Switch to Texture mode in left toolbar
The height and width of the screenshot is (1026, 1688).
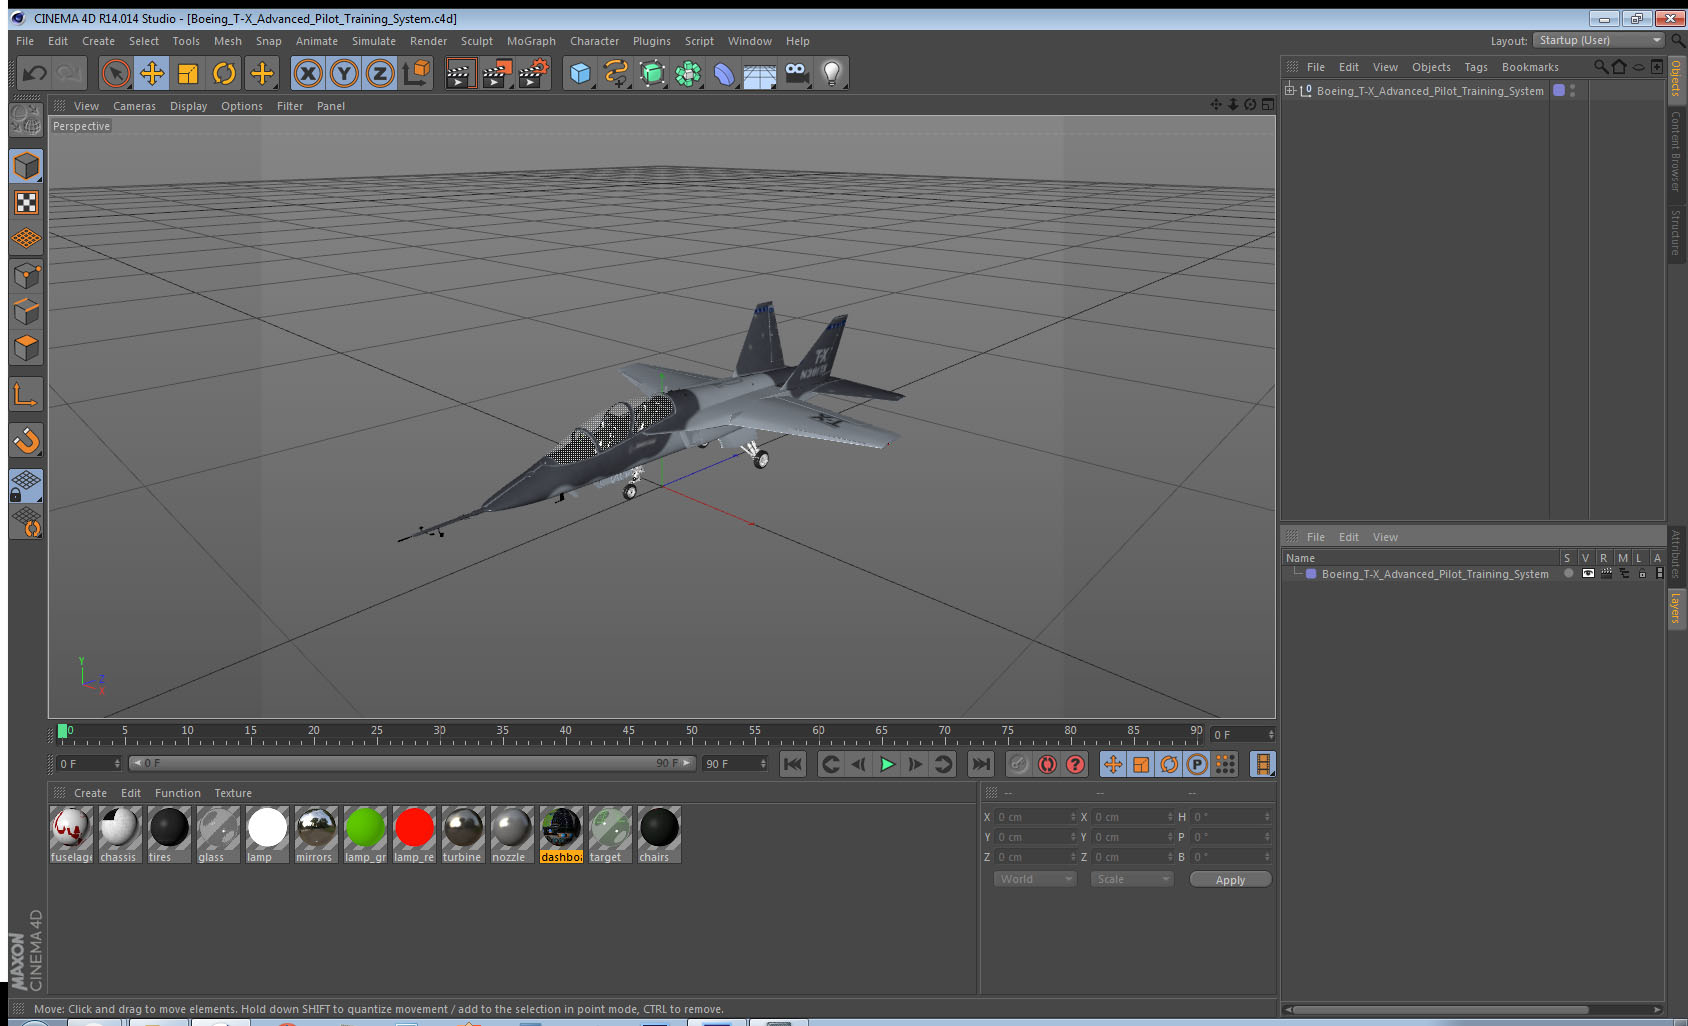coord(26,203)
